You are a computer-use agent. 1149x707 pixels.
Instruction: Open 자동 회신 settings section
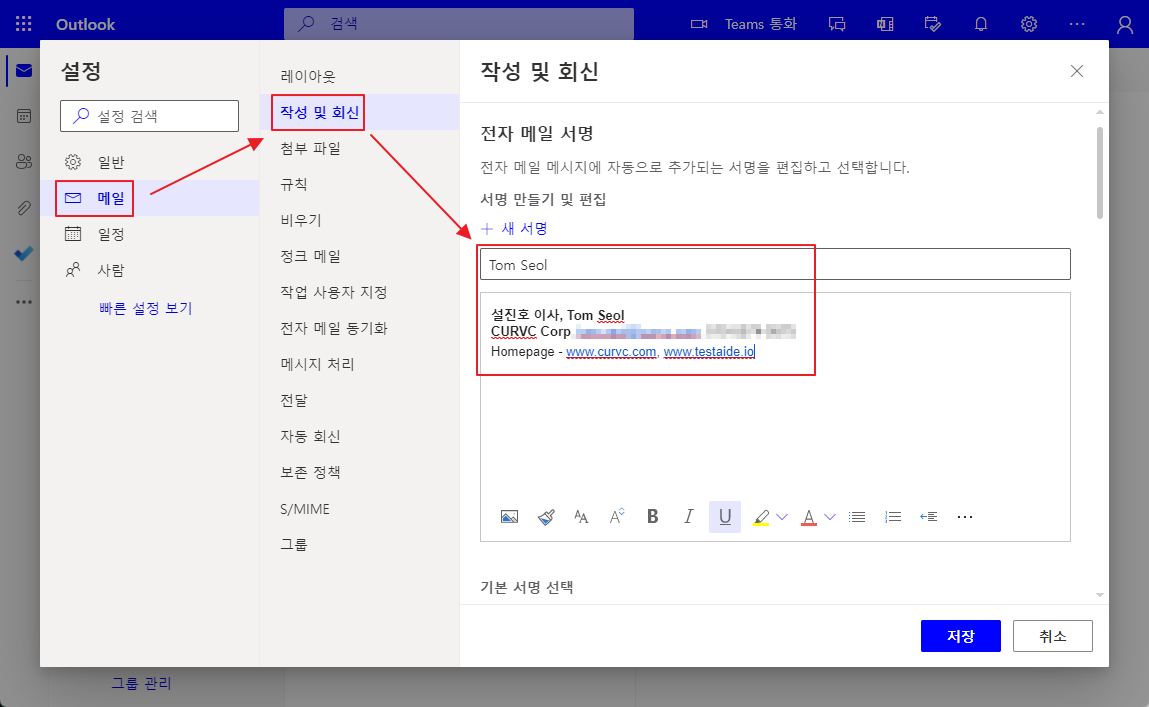tap(310, 436)
